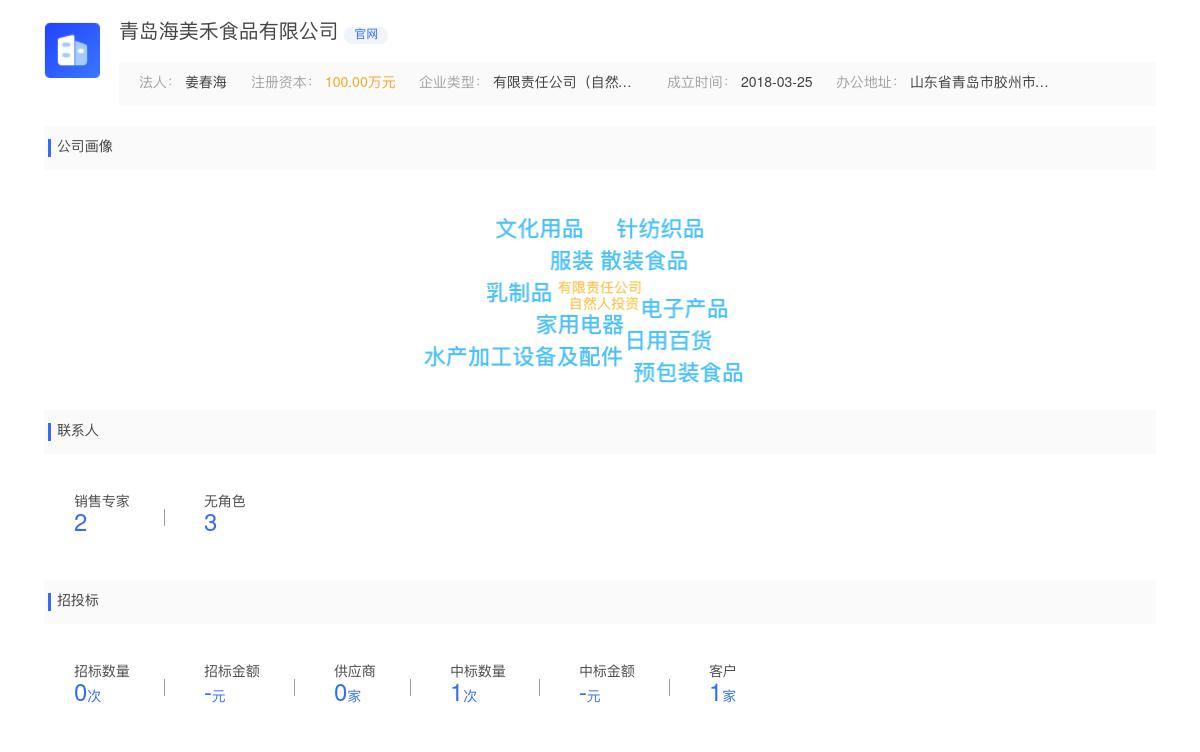Select 乳制品 keyword in the word cloud

click(x=517, y=293)
